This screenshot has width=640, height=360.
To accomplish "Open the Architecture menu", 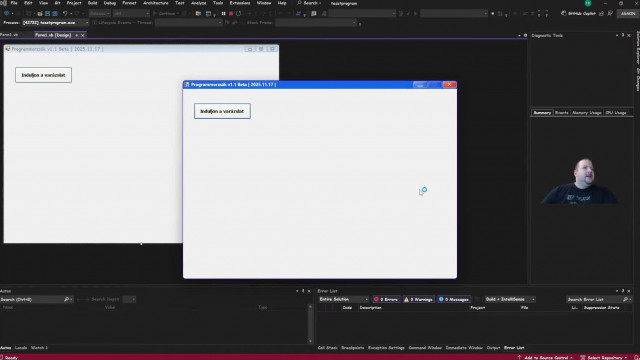I will click(x=156, y=3).
